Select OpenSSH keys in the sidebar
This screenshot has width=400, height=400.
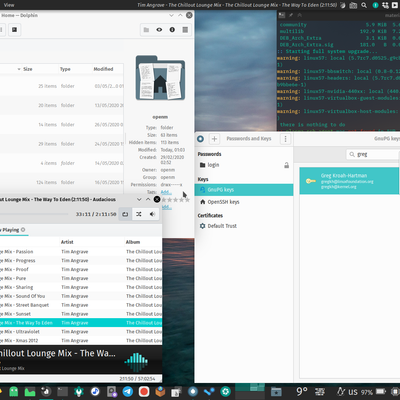pos(244,202)
